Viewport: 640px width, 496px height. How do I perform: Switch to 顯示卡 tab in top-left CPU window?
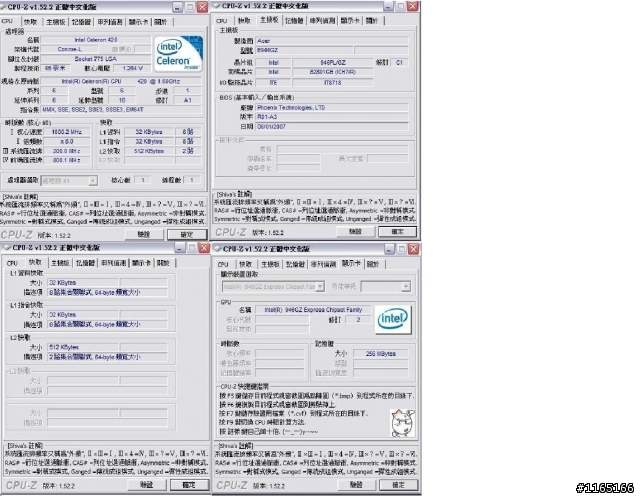138,22
